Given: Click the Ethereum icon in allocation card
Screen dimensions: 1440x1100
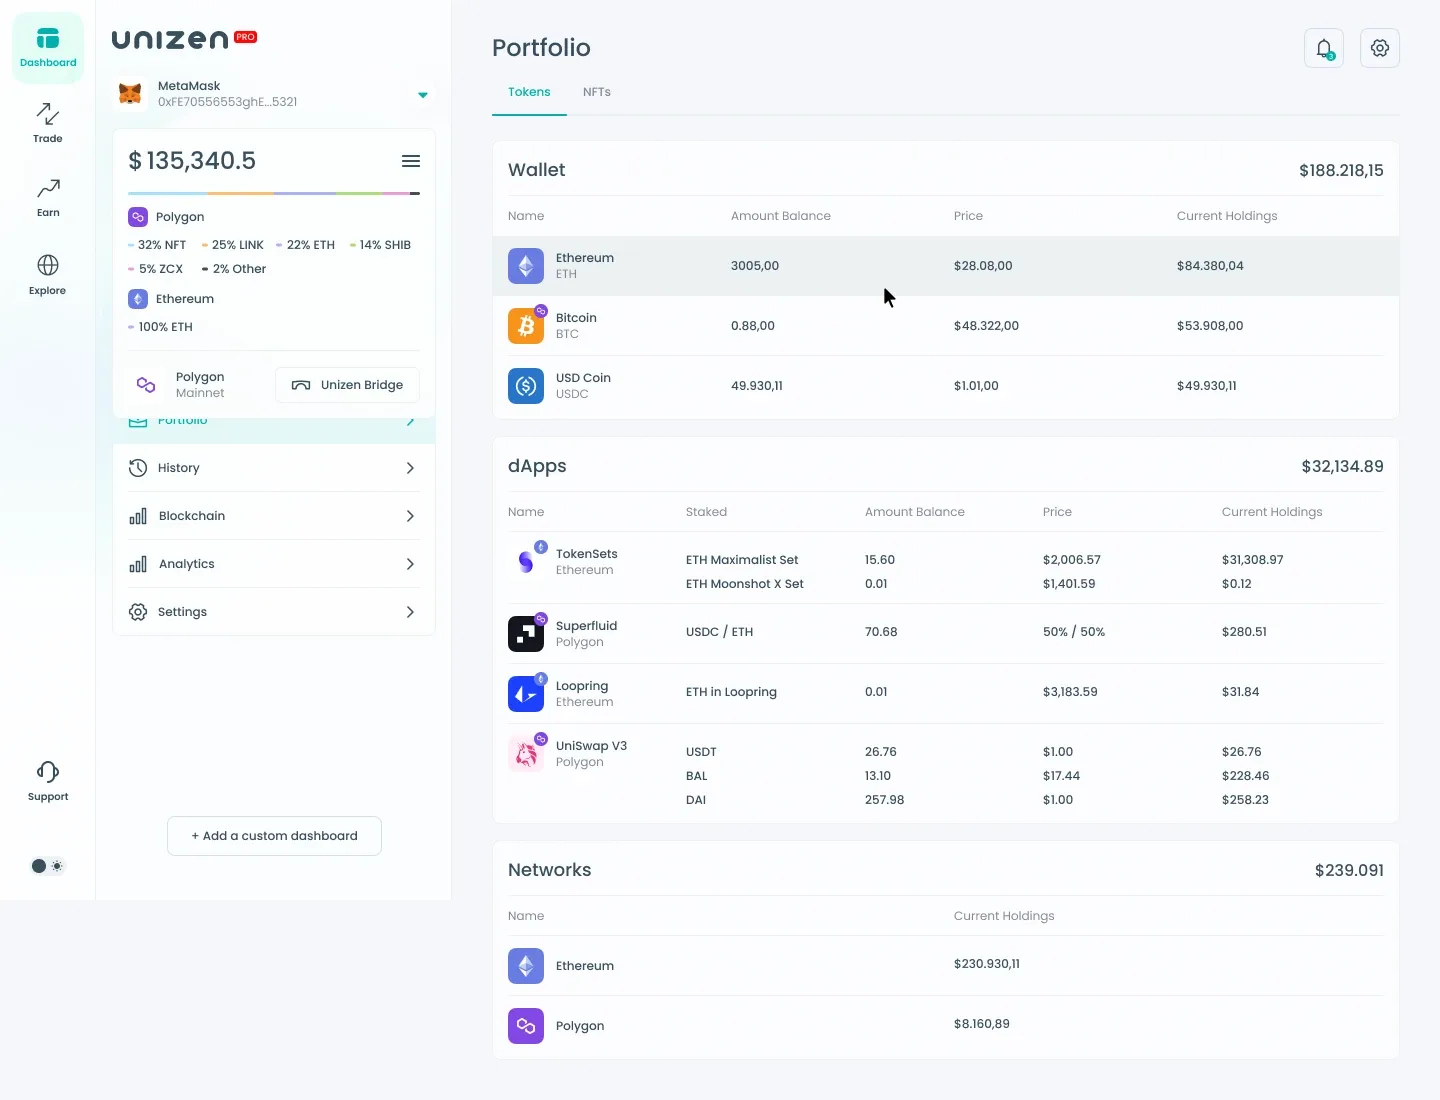Looking at the screenshot, I should click(138, 299).
